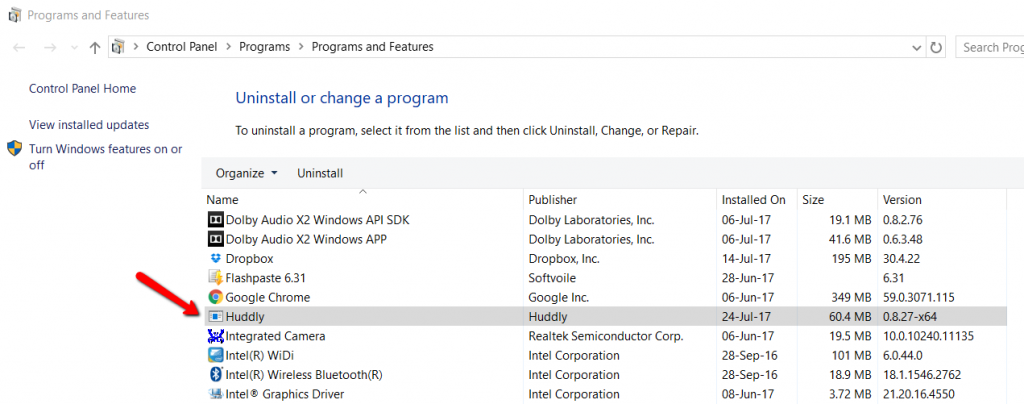Click the Search Programs input field

(989, 47)
